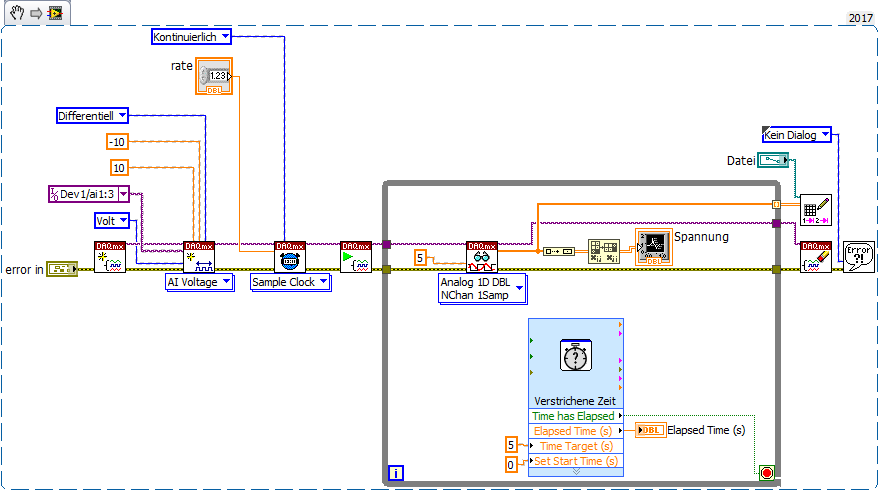The image size is (879, 491).
Task: Select the error in cluster terminal
Action: coord(62,269)
